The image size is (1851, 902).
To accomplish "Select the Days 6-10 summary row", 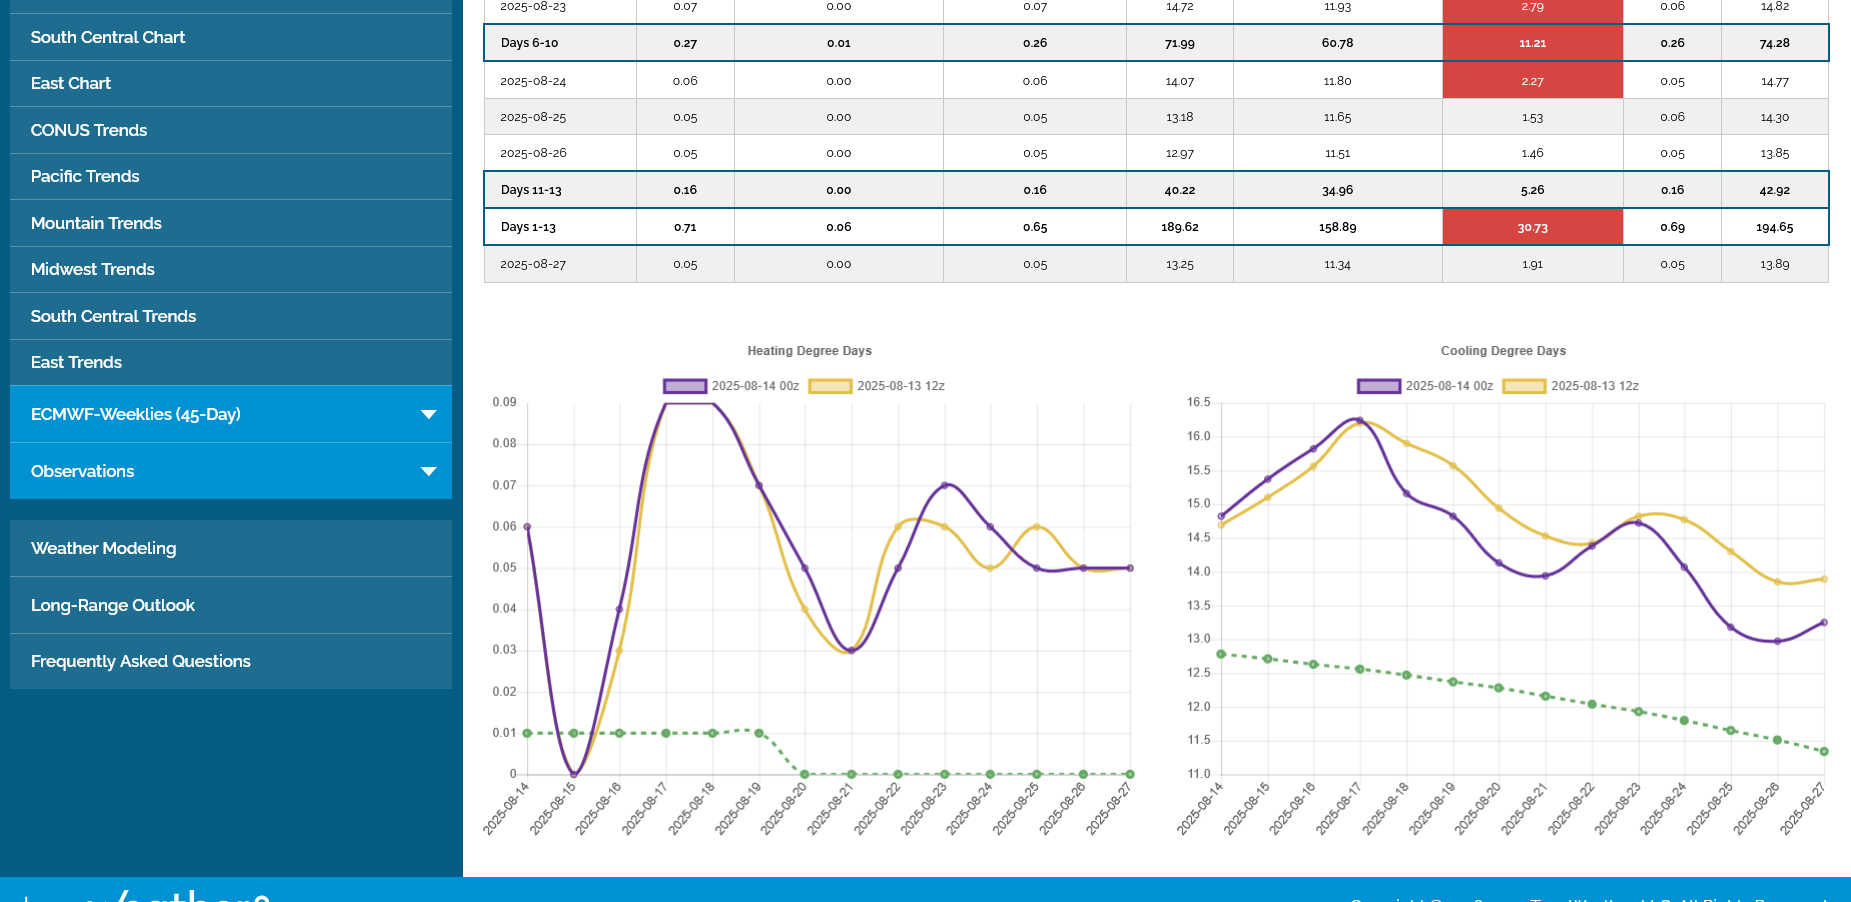I will (x=530, y=43).
